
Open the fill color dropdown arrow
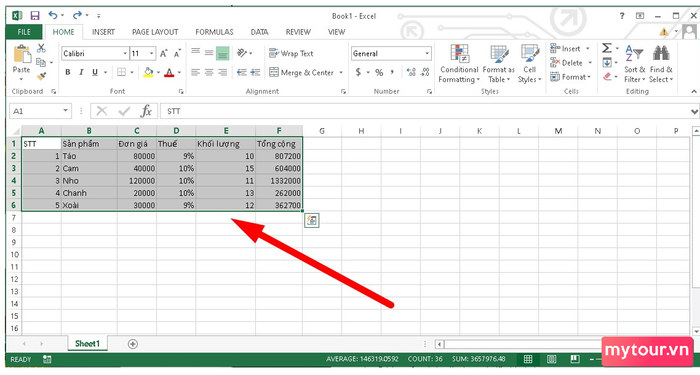(x=158, y=72)
